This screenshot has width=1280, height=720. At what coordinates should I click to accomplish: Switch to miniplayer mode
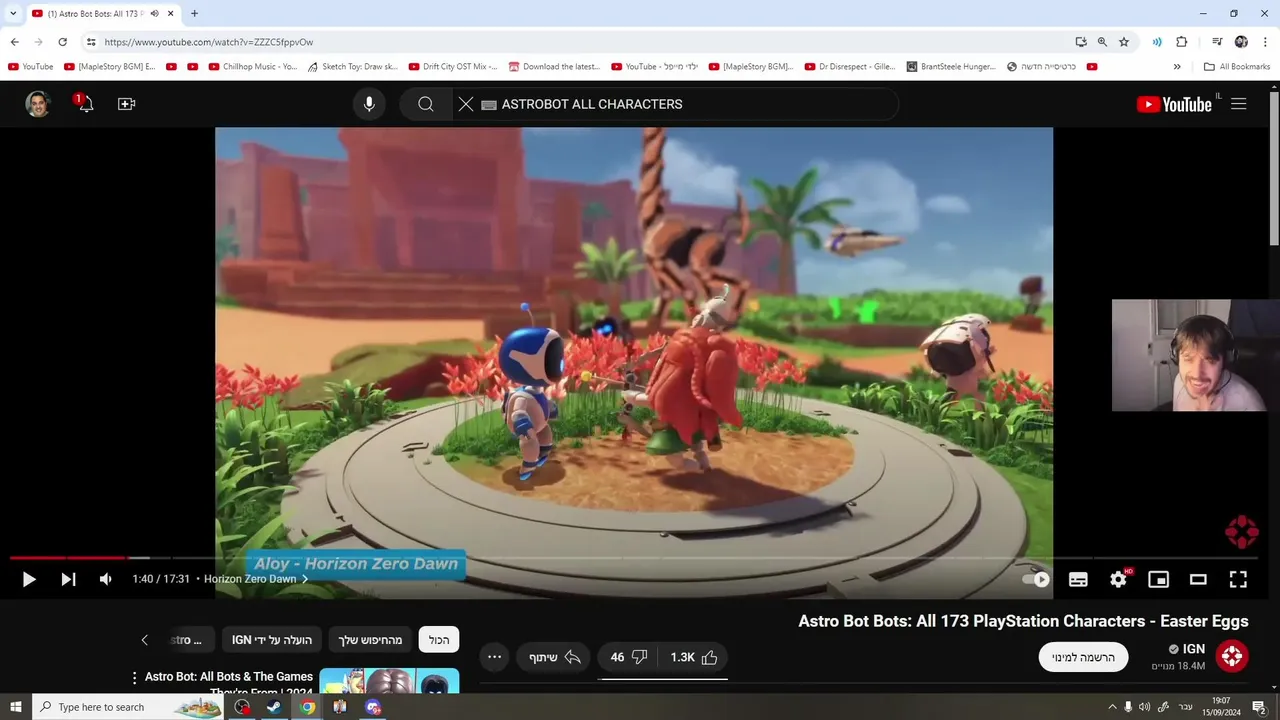pyautogui.click(x=1158, y=579)
